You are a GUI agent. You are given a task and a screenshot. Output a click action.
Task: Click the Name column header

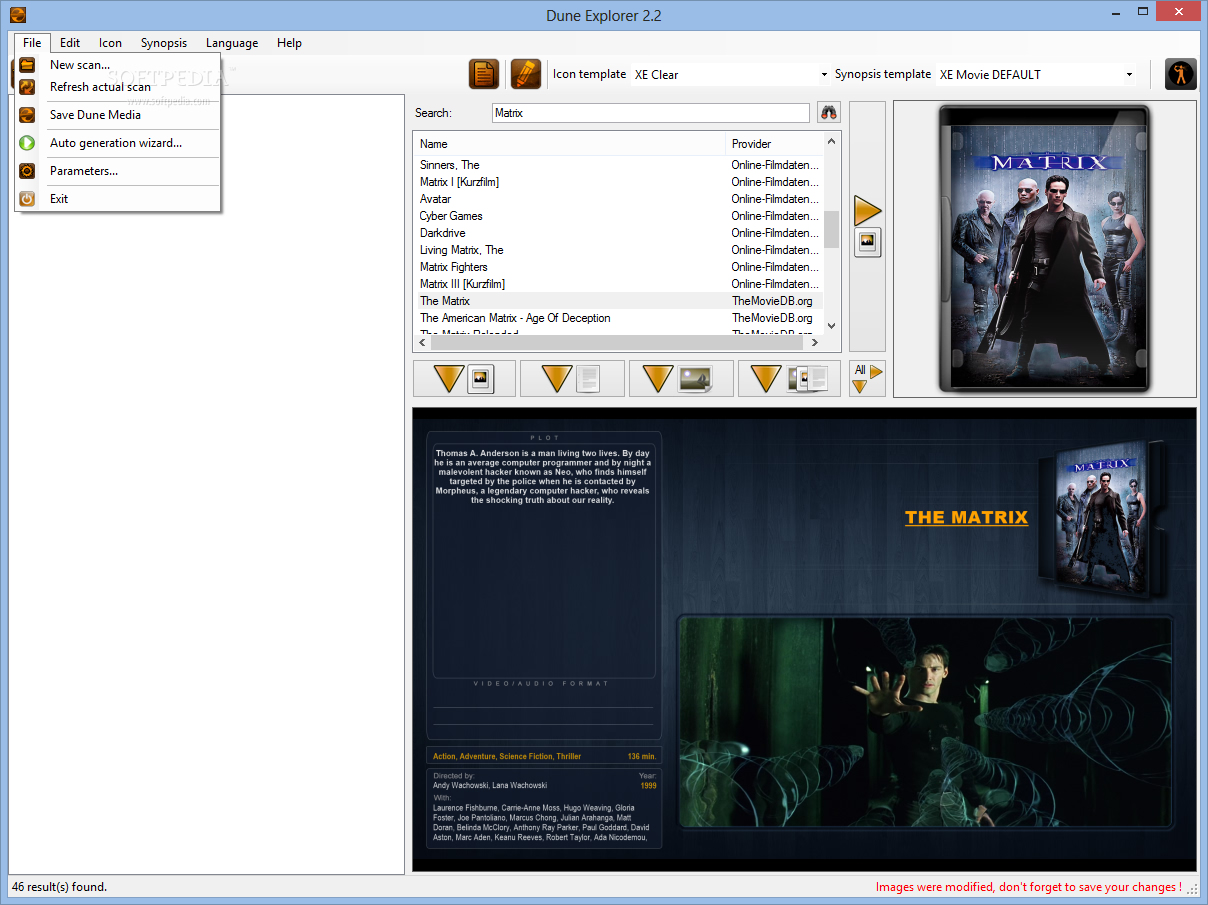(569, 144)
